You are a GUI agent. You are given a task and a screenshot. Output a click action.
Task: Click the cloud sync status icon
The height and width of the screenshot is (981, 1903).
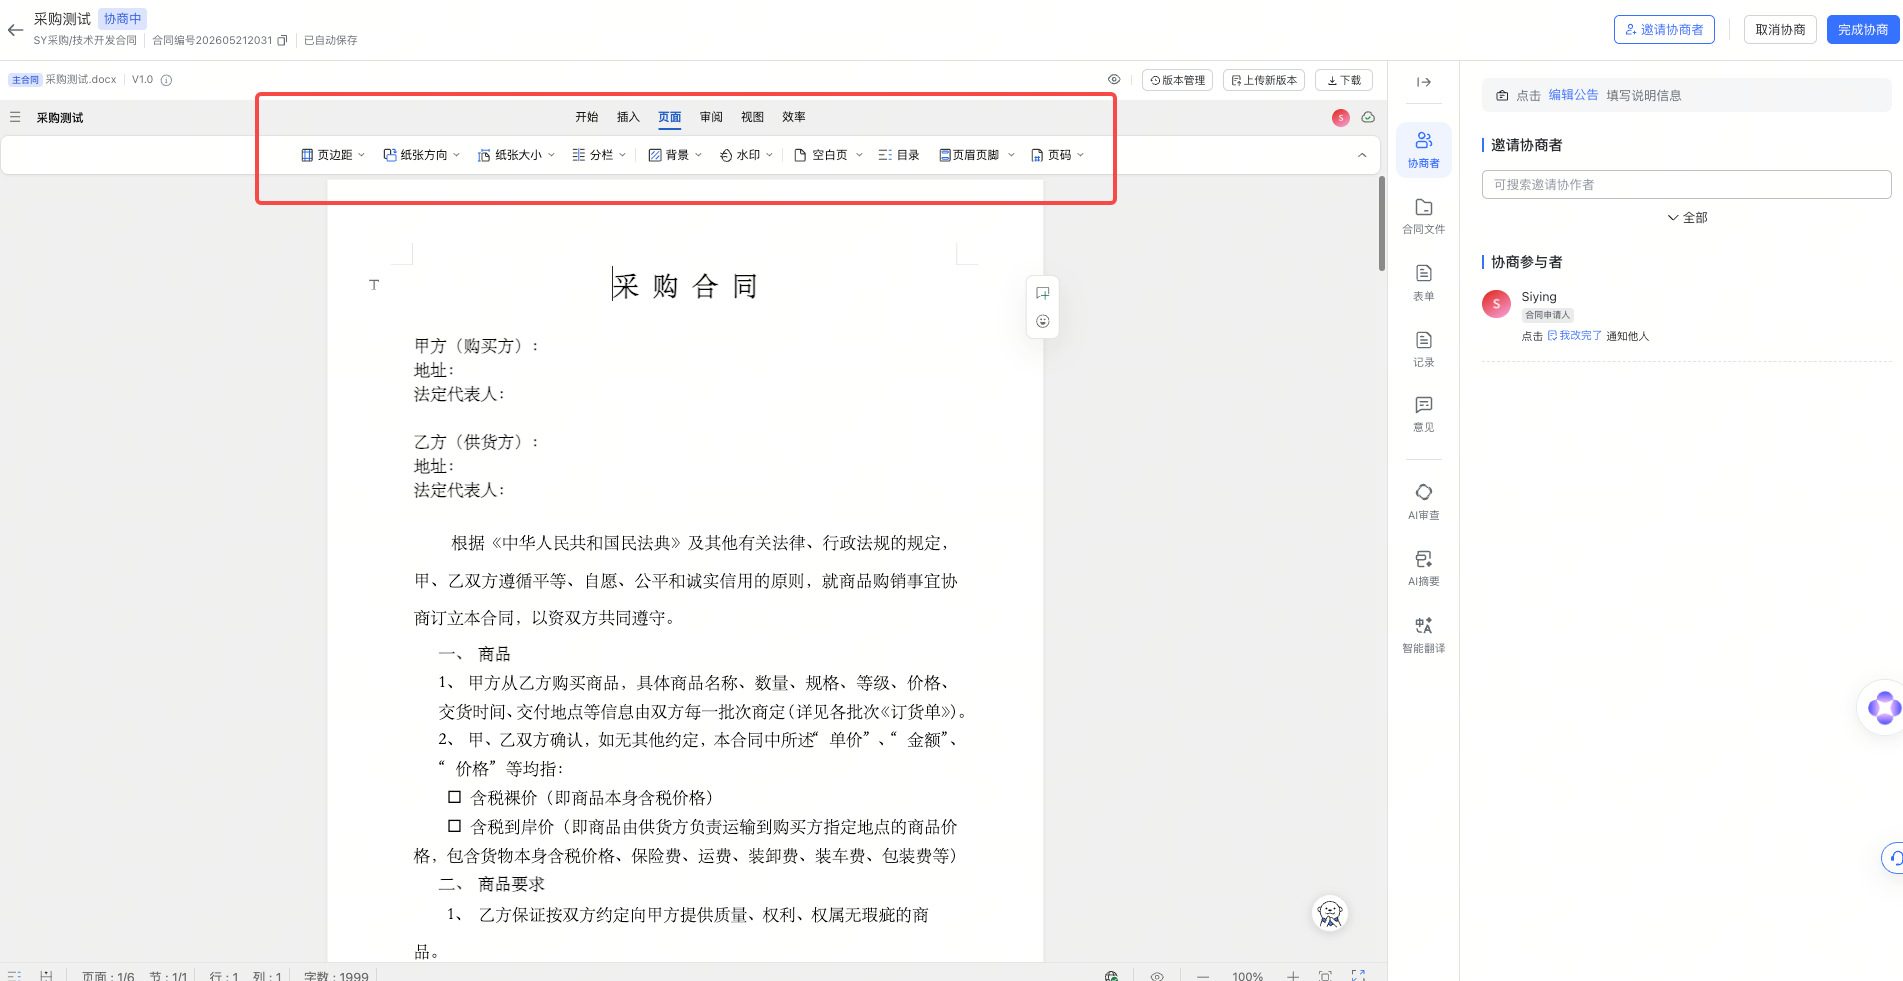tap(1368, 117)
